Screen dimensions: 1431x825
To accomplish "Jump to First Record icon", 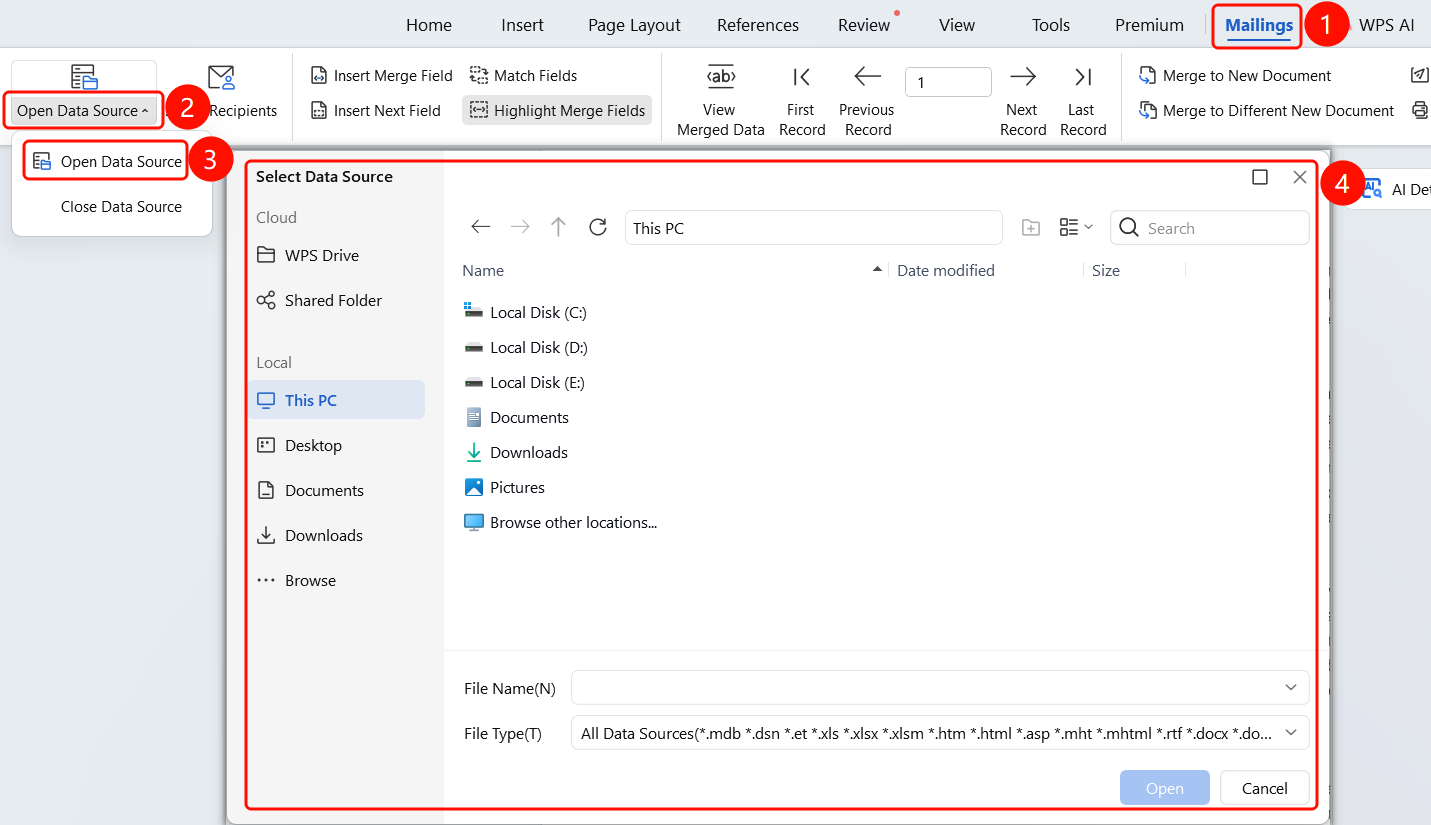I will point(801,77).
